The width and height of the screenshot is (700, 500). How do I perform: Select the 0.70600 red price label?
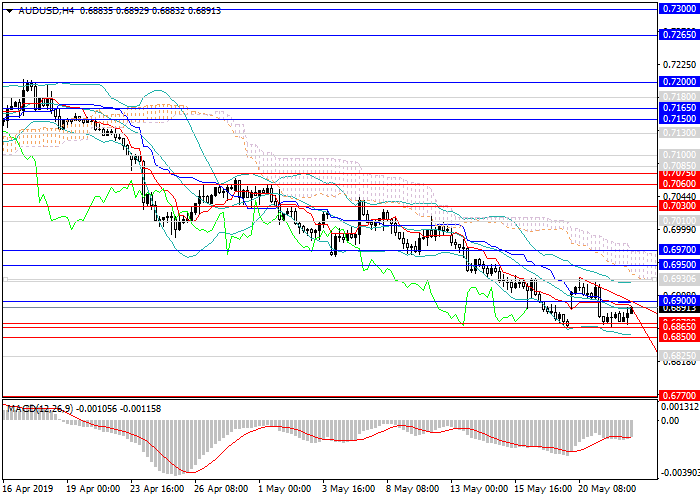coord(677,184)
